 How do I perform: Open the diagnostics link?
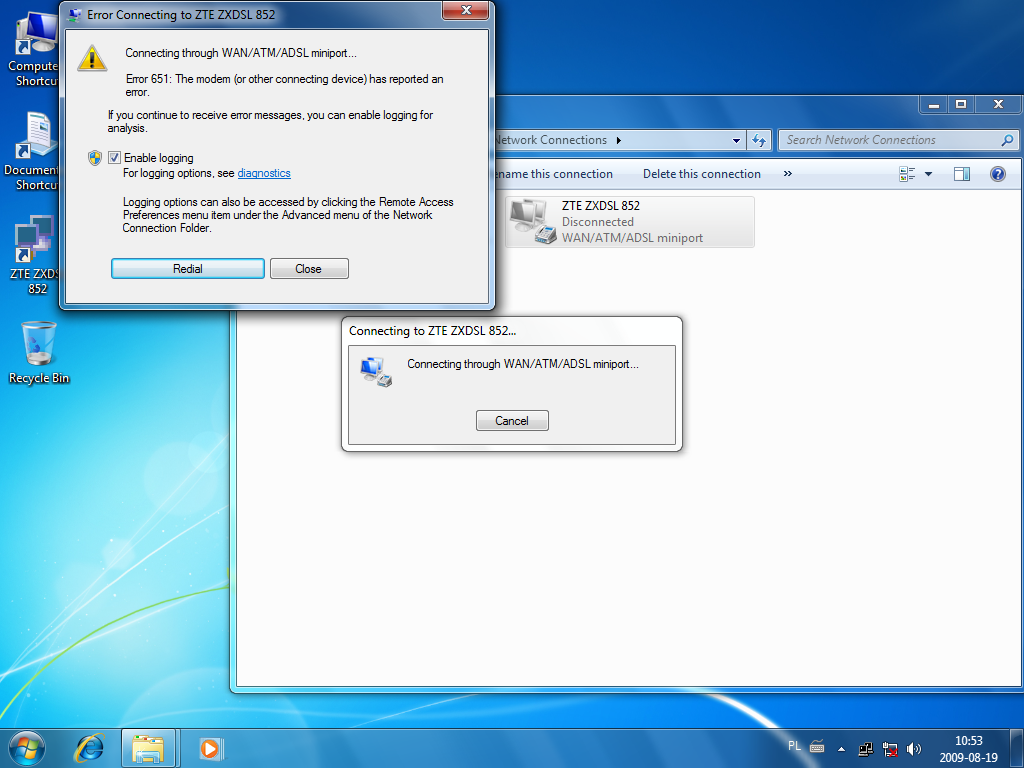(264, 173)
